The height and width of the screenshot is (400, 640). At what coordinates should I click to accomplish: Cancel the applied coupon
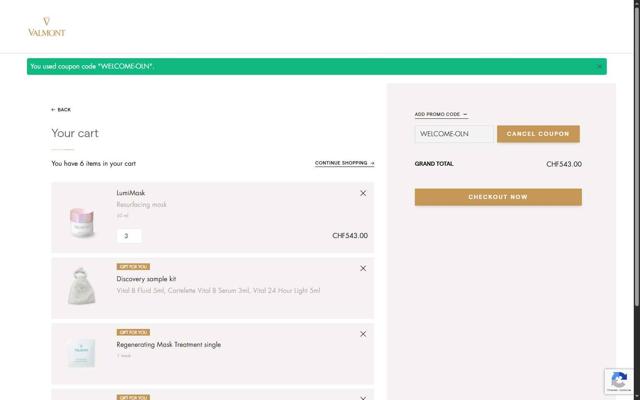tap(538, 134)
